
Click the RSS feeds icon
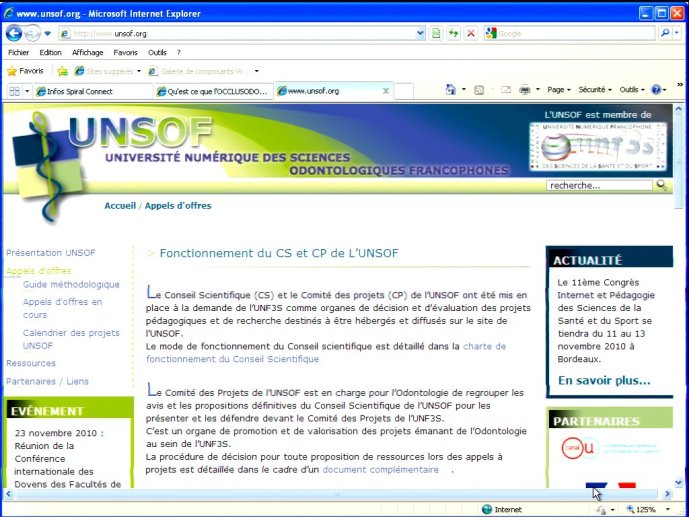pyautogui.click(x=479, y=90)
